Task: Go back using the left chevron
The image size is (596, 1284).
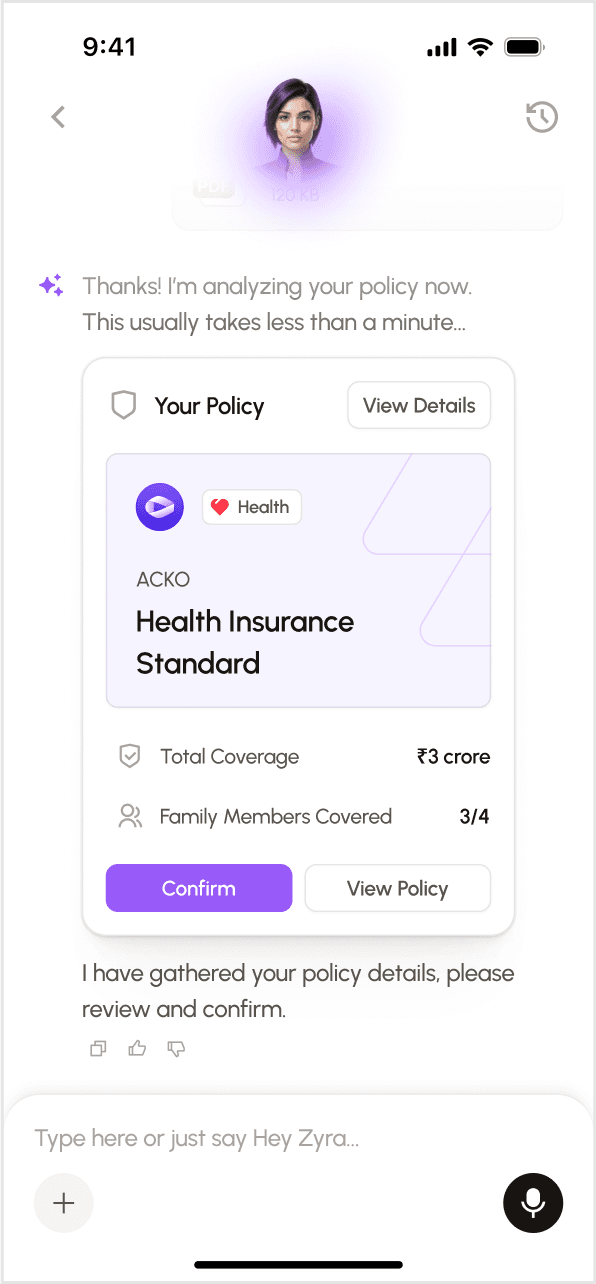Action: (57, 117)
